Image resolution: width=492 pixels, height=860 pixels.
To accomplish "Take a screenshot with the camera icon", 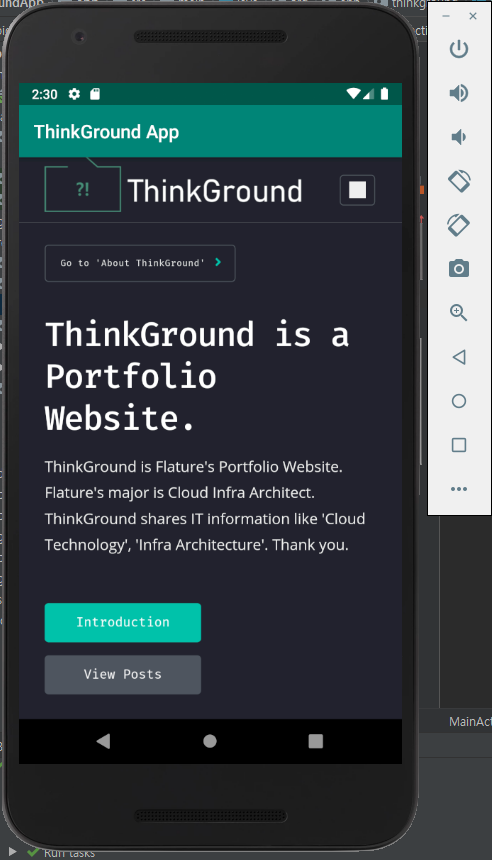I will pyautogui.click(x=459, y=269).
